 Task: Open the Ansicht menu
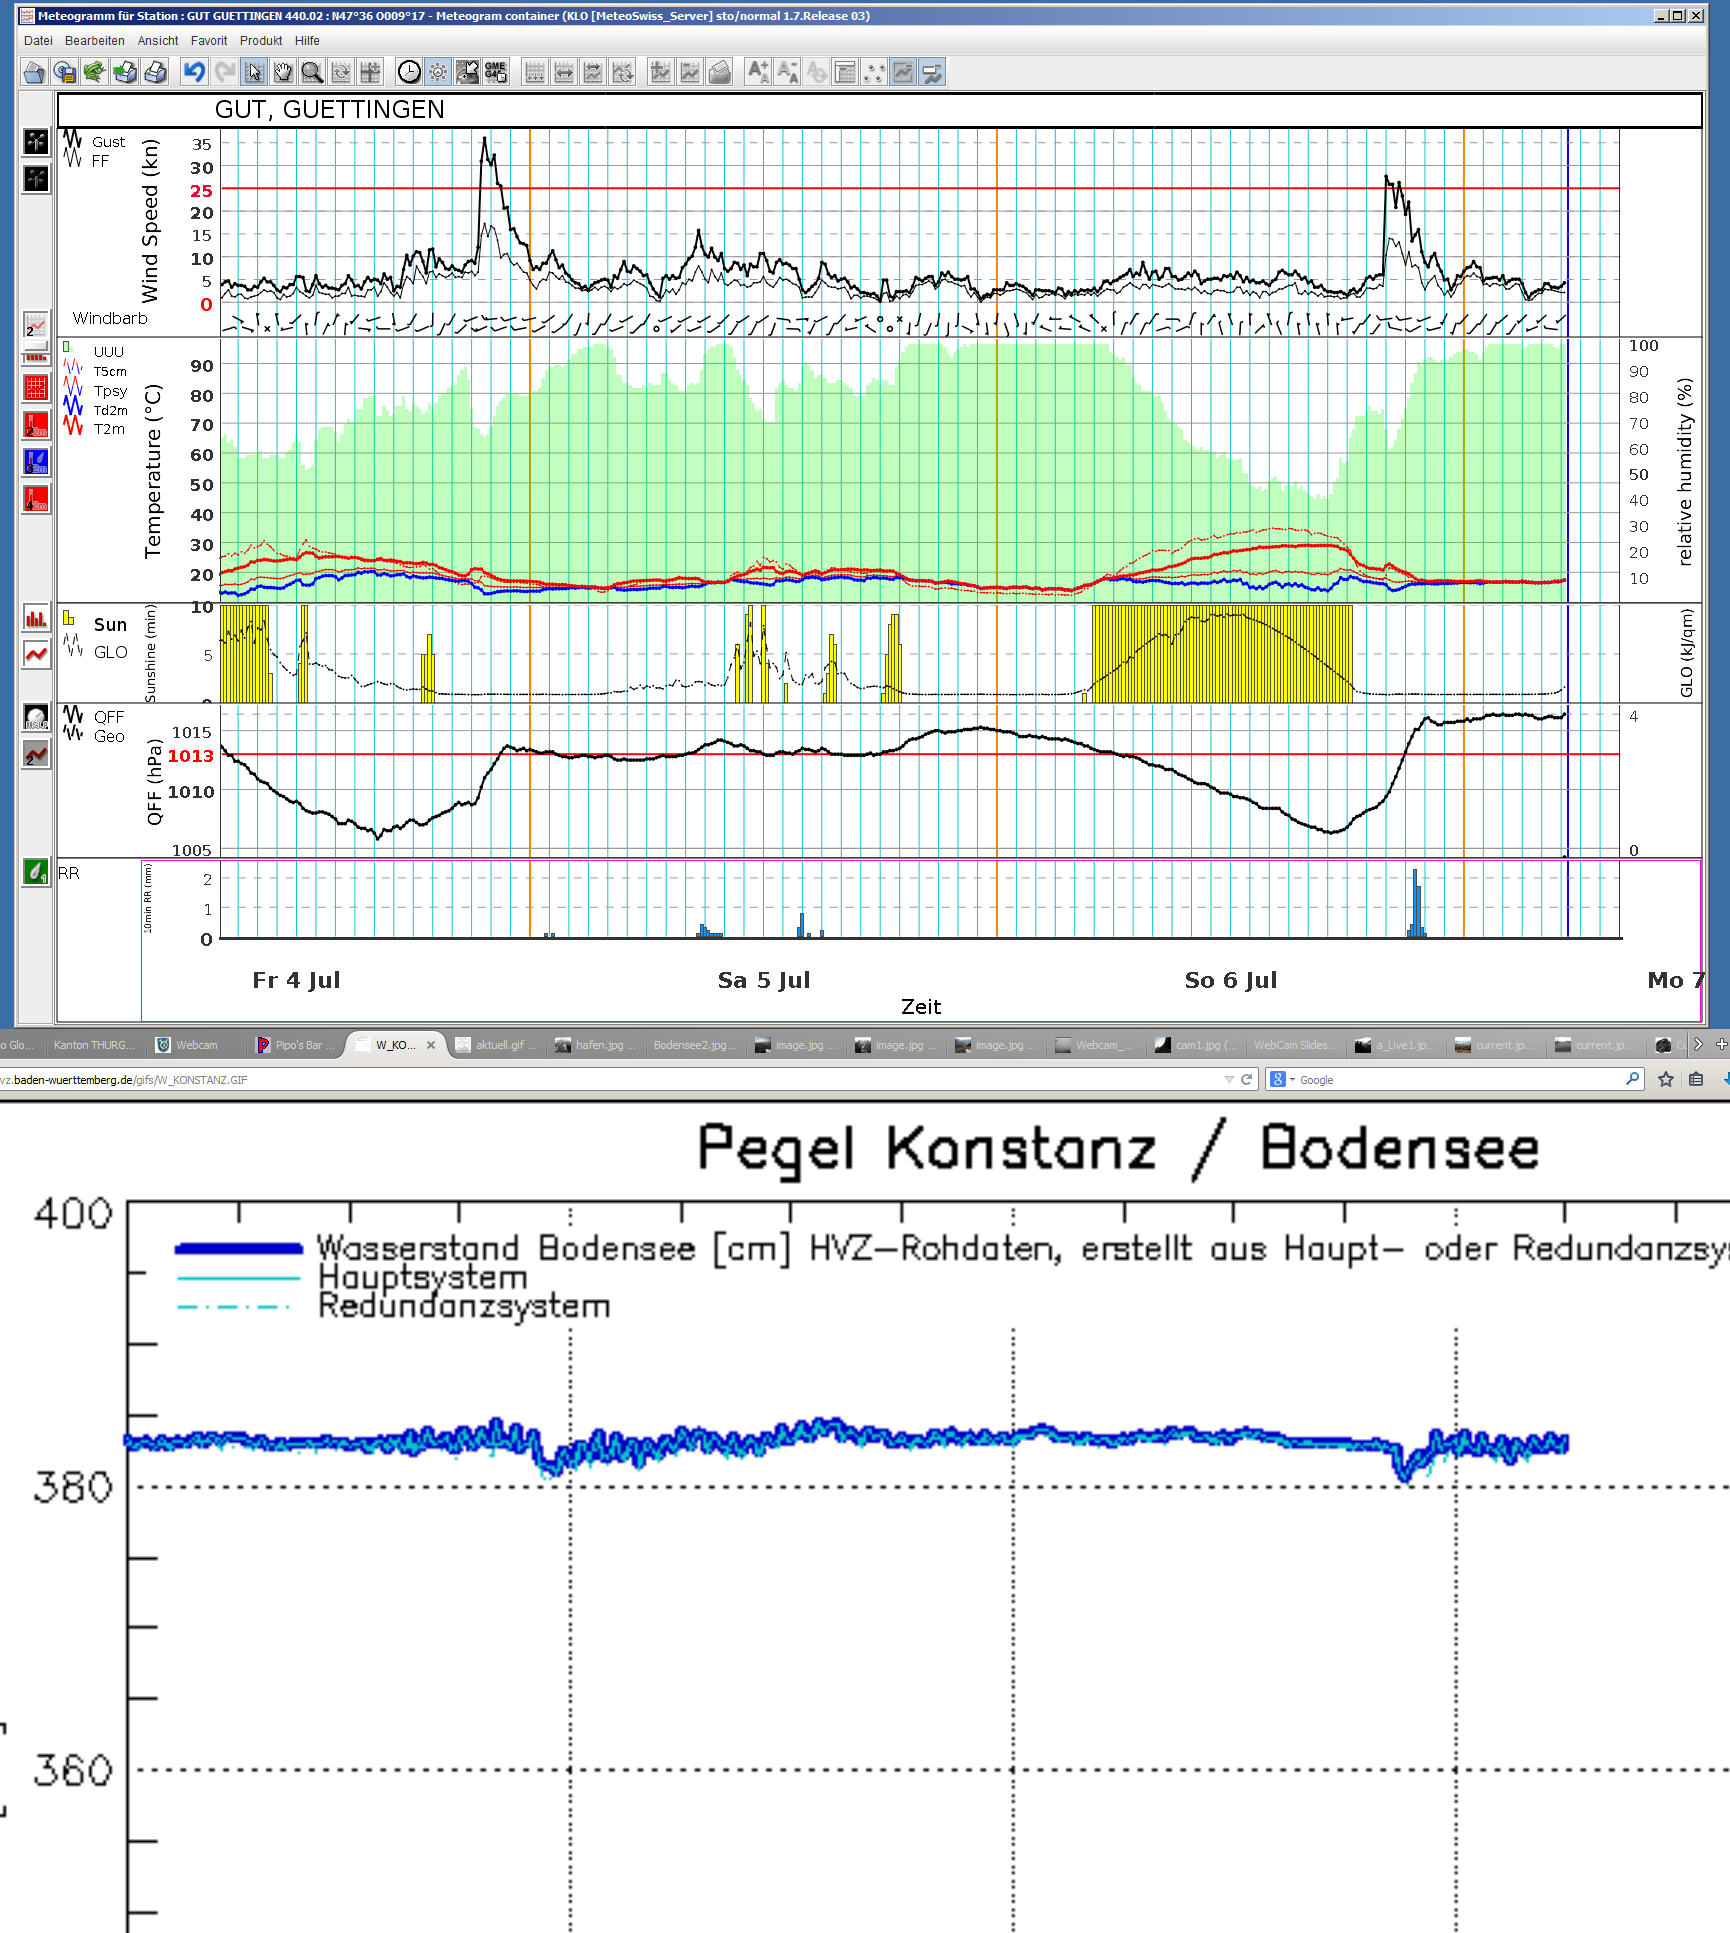coord(158,41)
